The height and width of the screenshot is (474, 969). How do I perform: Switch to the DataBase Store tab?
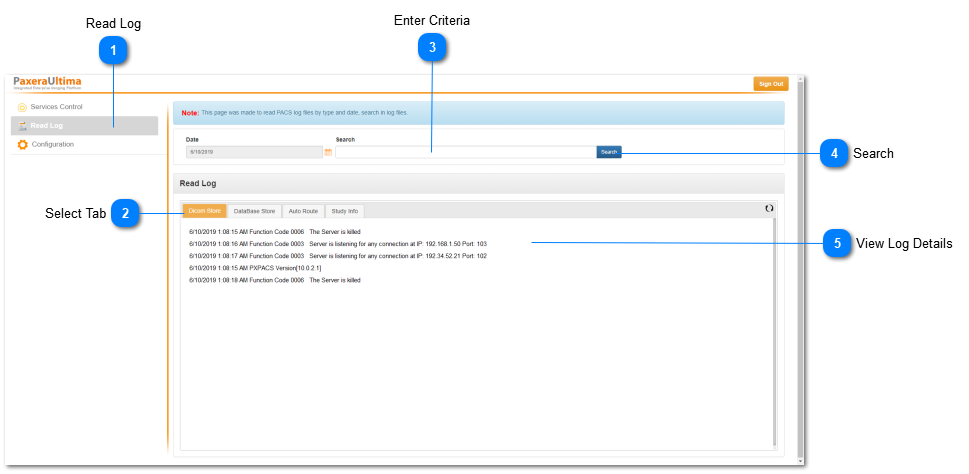point(254,211)
